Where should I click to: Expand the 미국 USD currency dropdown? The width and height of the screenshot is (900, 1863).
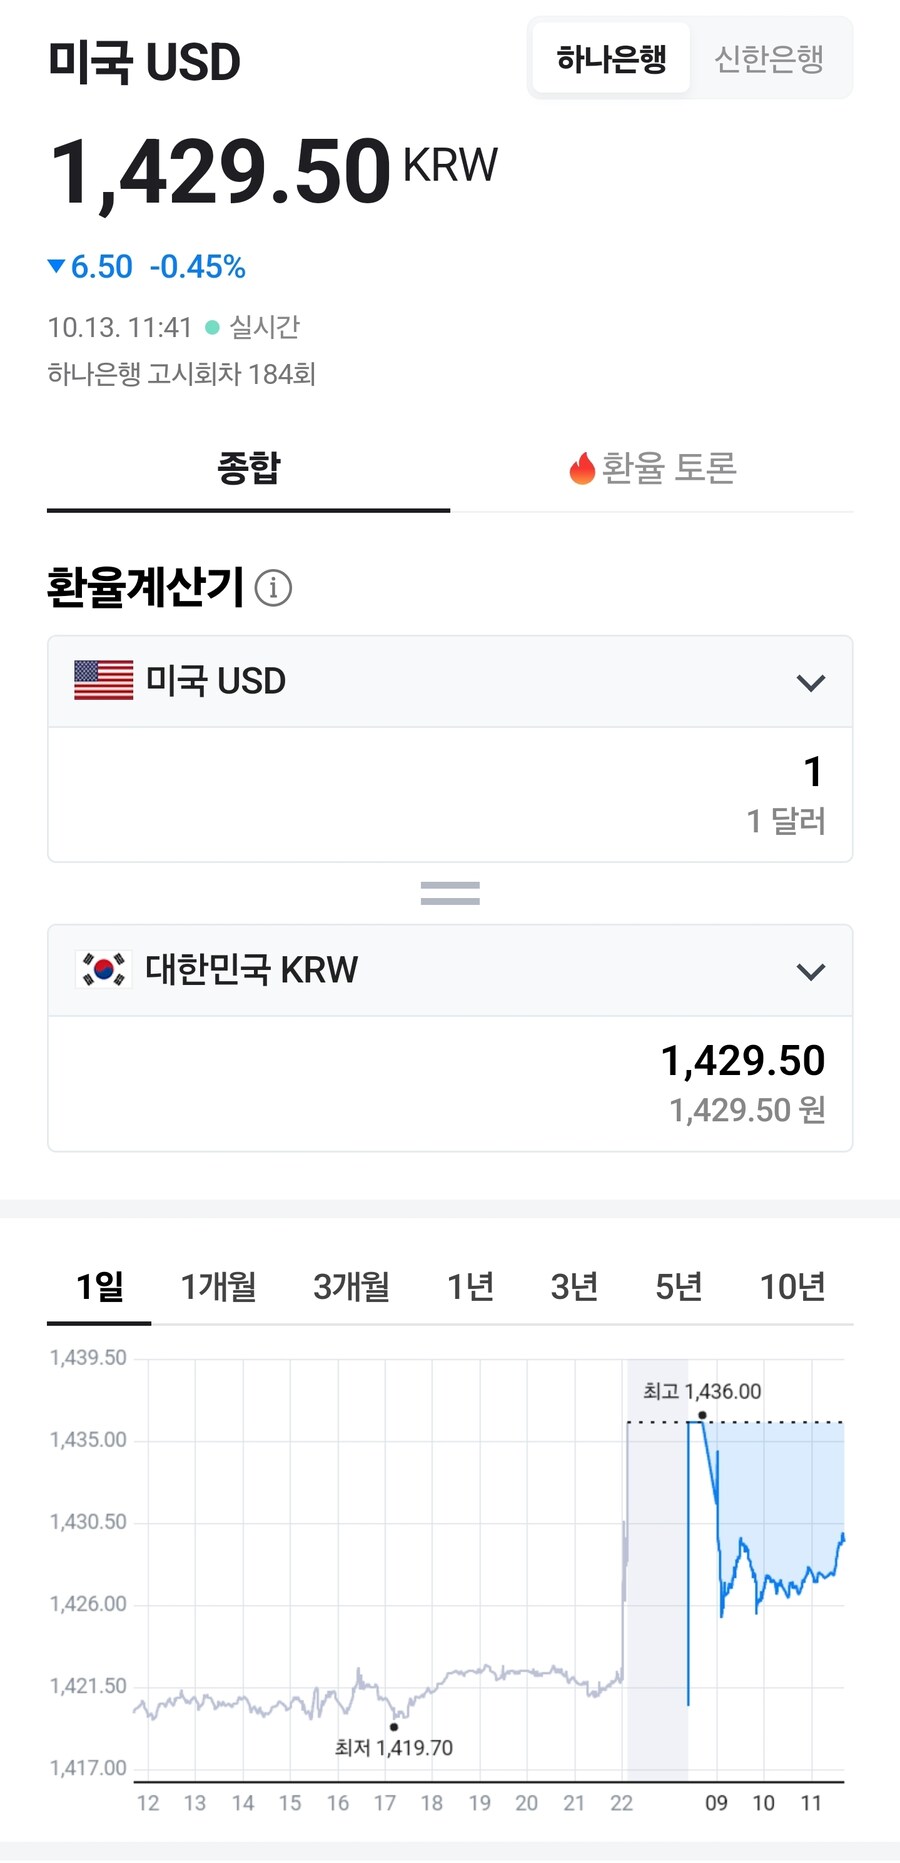pos(810,682)
